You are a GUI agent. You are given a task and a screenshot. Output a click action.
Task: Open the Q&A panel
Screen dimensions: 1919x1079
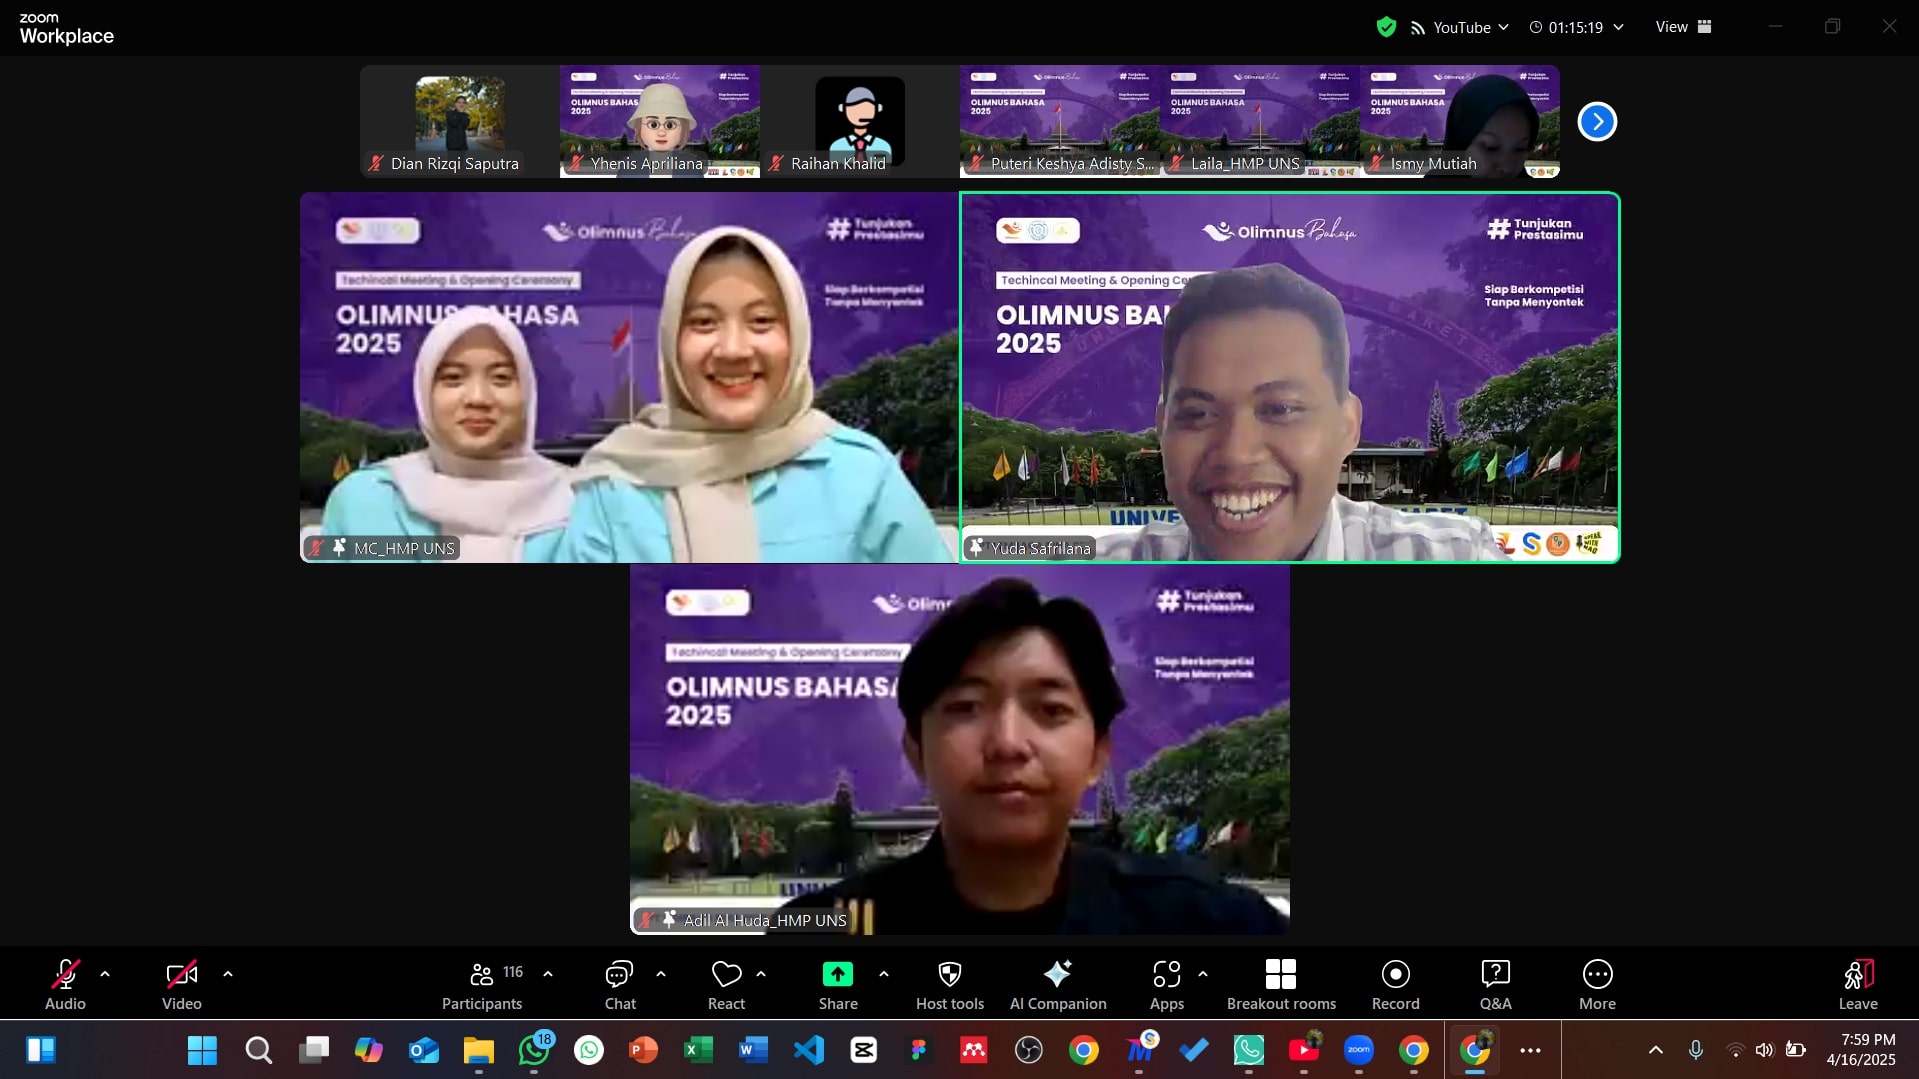tap(1495, 984)
